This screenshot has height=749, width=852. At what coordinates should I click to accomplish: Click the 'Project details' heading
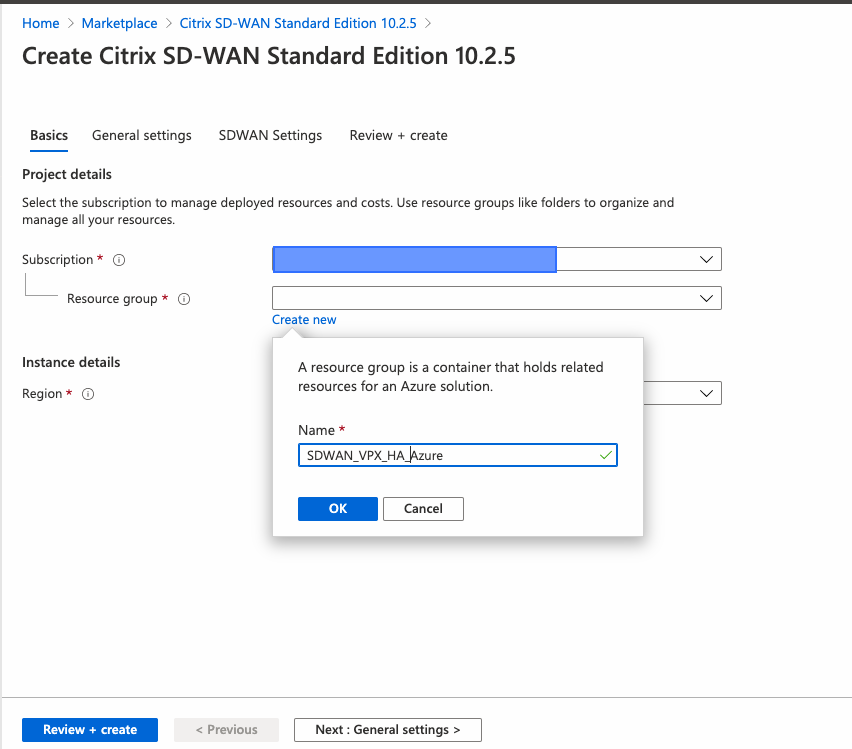pos(67,174)
